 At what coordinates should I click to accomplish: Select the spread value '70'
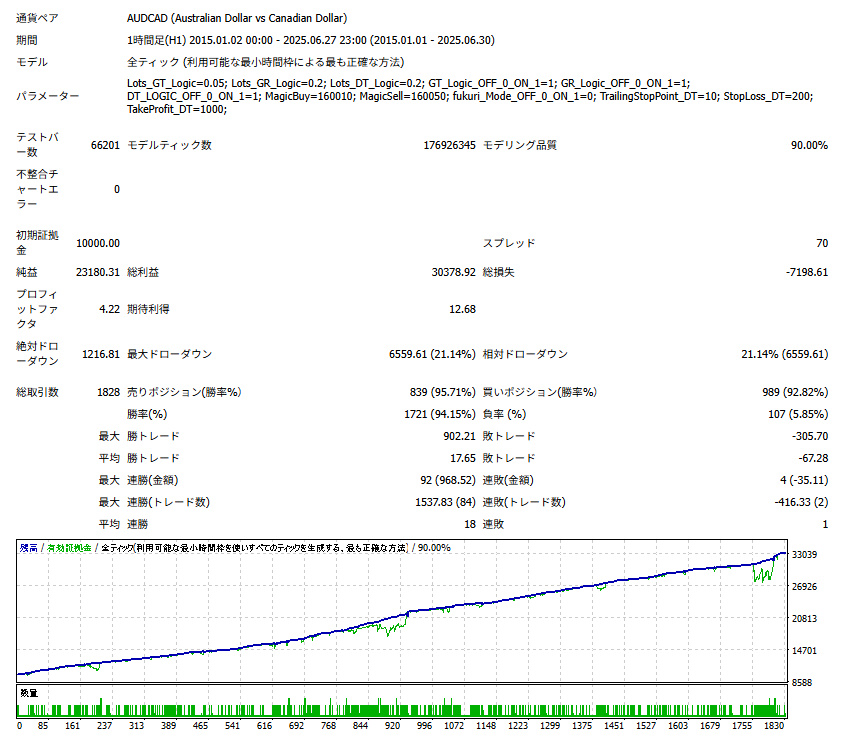tap(822, 243)
